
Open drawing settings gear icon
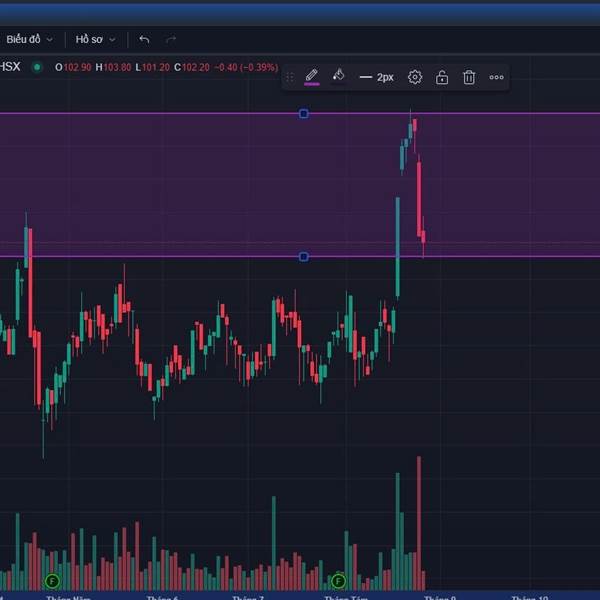coord(415,77)
